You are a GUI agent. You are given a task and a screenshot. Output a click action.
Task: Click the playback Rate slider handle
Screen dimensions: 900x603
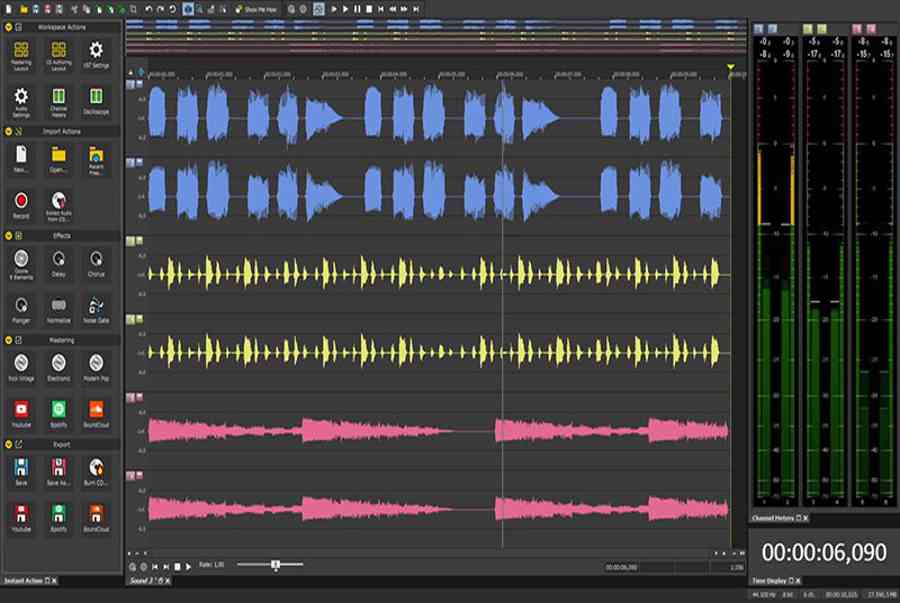pos(275,565)
